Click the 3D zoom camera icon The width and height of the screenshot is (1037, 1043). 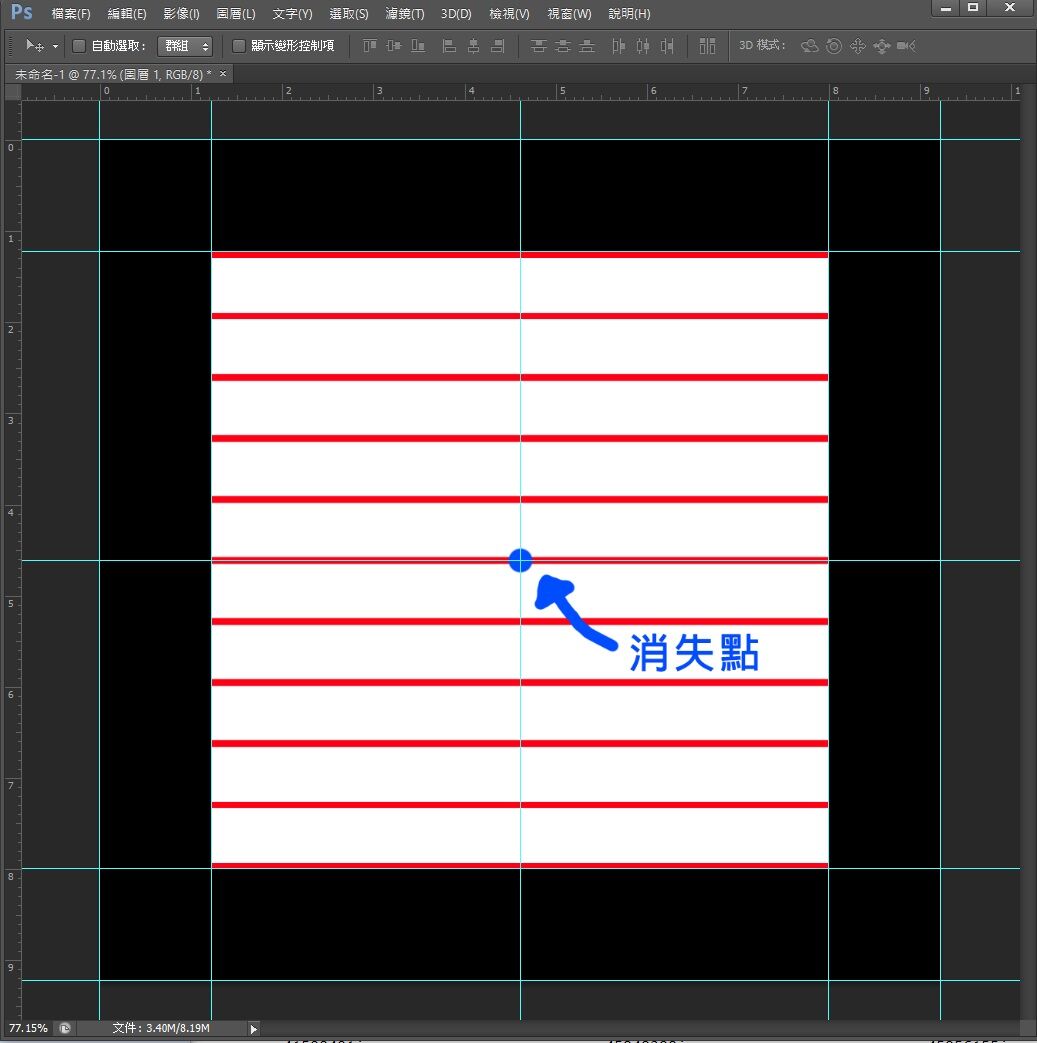pyautogui.click(x=906, y=46)
